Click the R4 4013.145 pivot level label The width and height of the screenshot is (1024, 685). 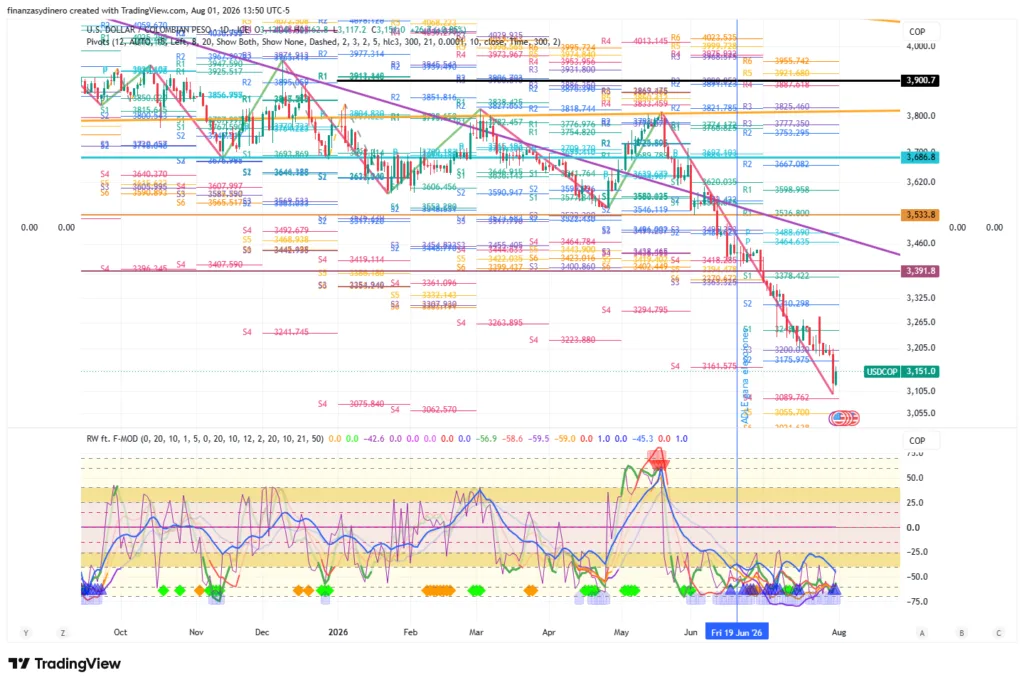coord(635,41)
